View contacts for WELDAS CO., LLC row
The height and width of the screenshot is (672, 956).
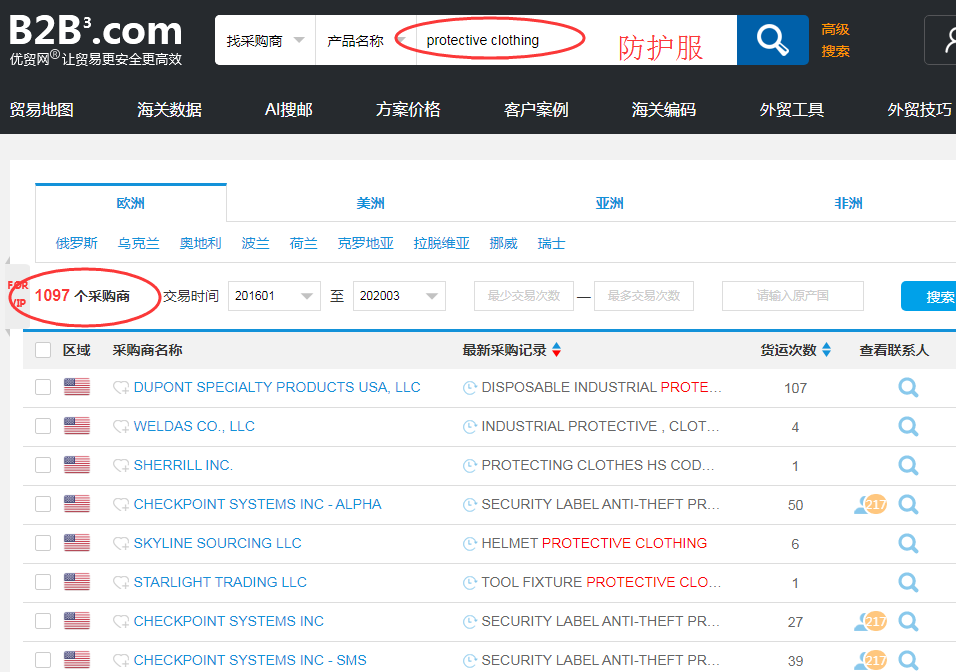[908, 426]
